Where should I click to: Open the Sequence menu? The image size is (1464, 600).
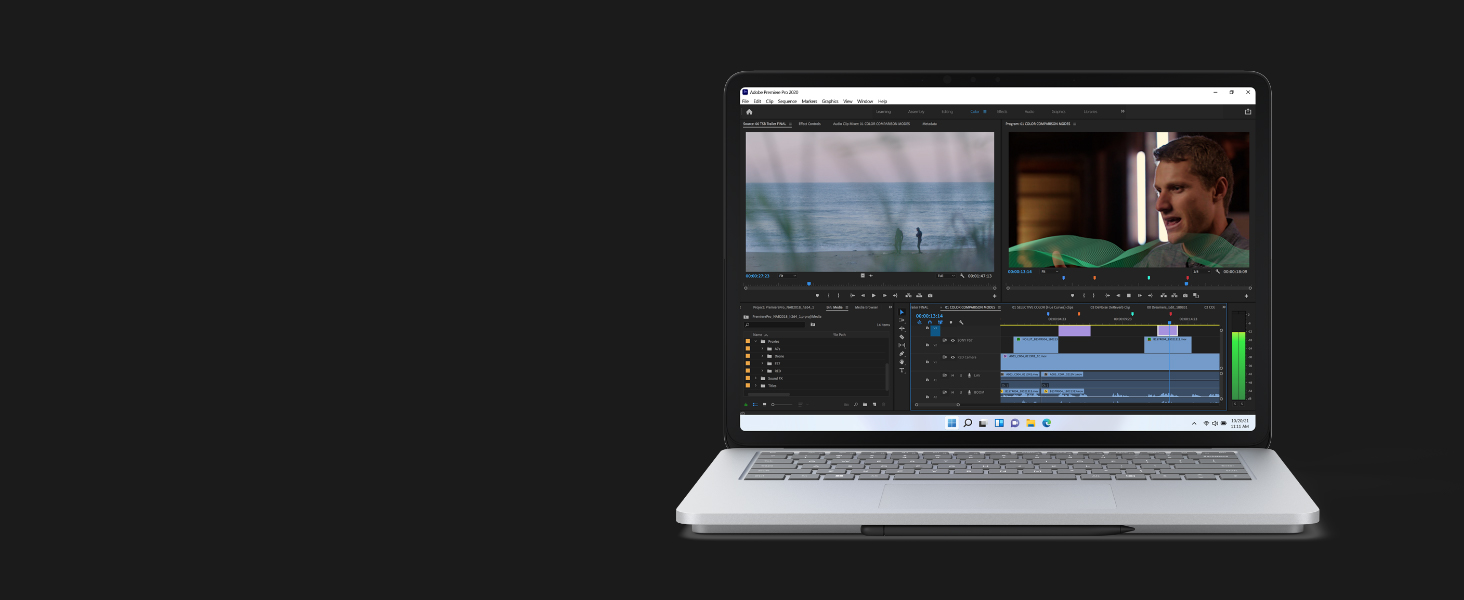tap(787, 101)
